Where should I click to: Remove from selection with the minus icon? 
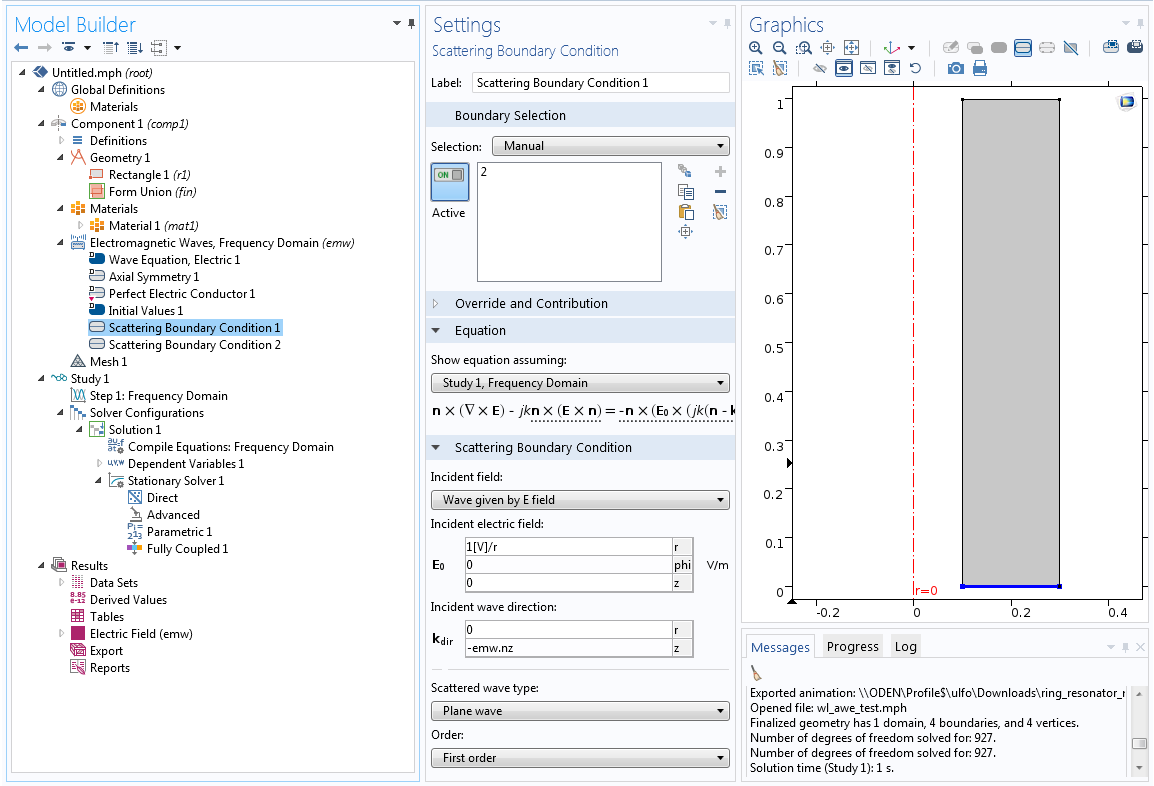(x=720, y=191)
